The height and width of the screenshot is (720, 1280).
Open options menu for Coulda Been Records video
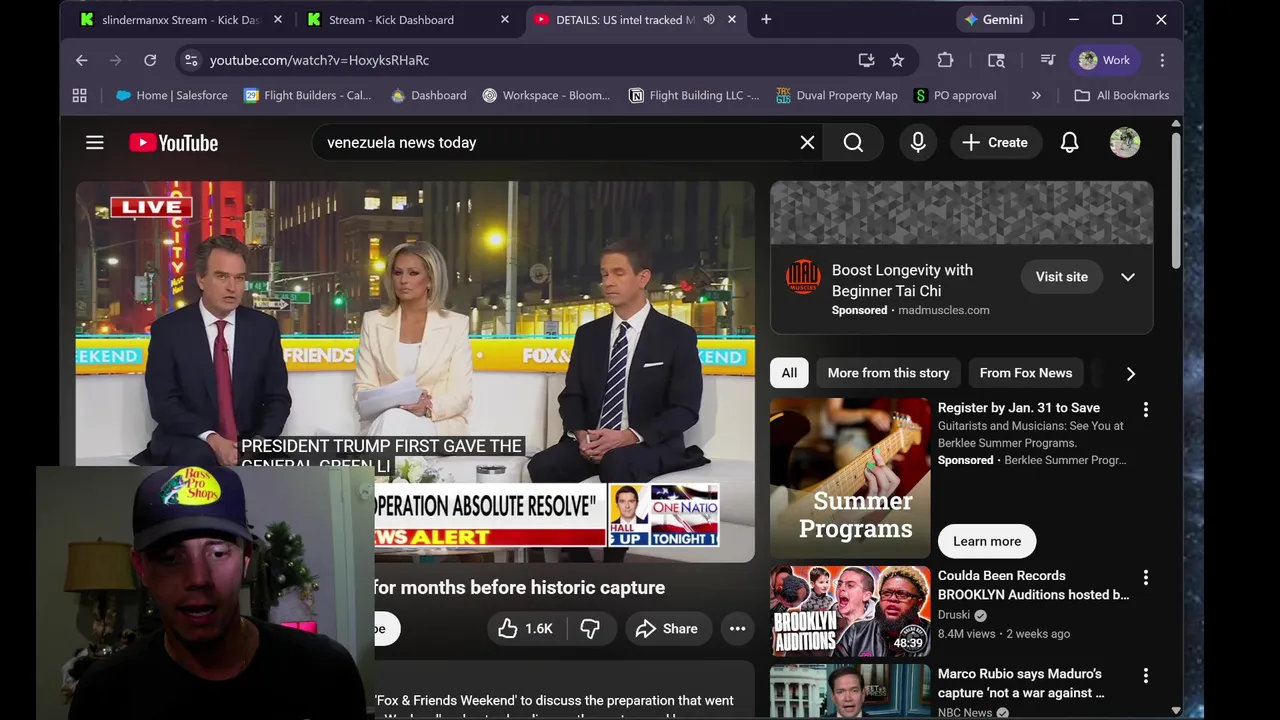coord(1146,577)
